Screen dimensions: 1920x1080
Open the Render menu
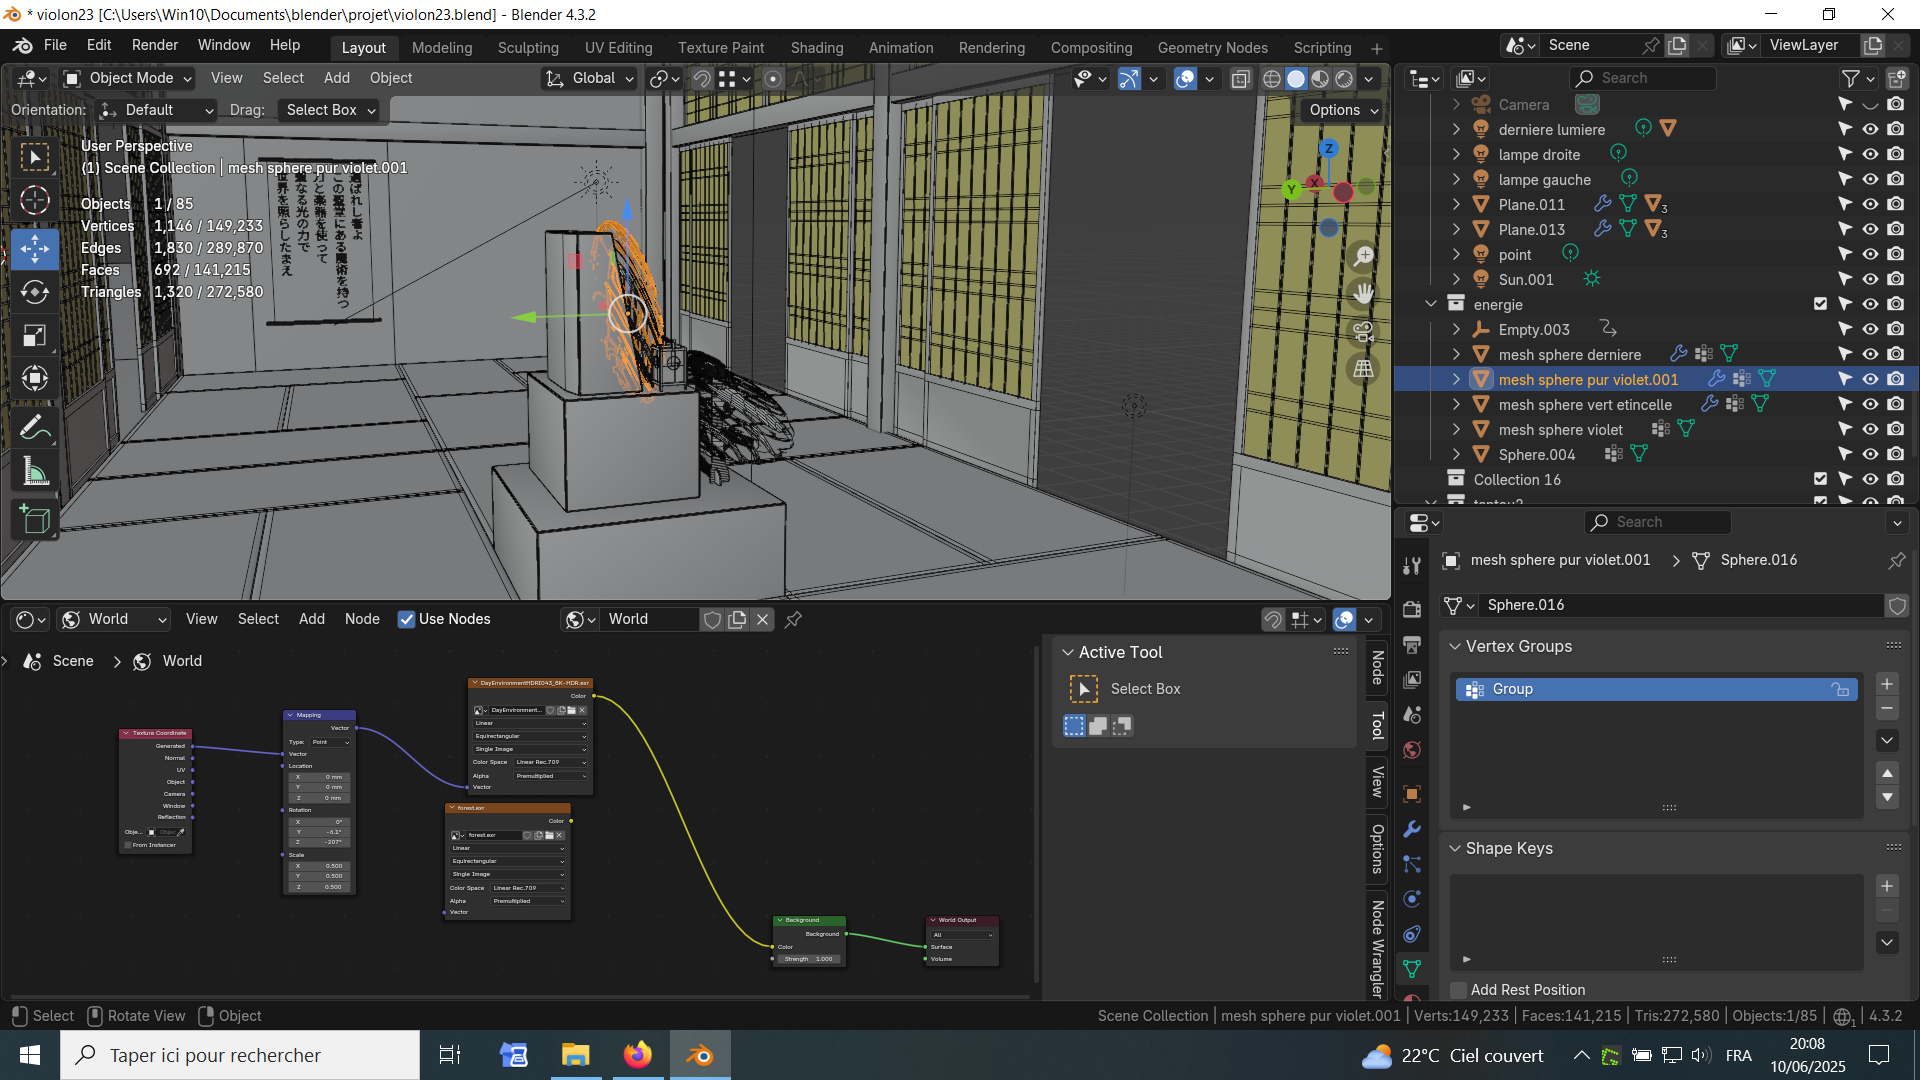[x=154, y=45]
